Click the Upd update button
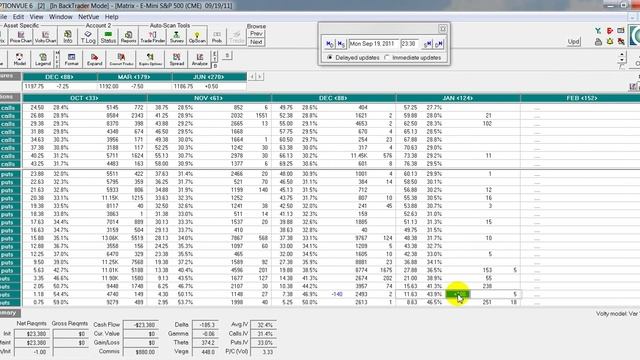 coord(573,42)
